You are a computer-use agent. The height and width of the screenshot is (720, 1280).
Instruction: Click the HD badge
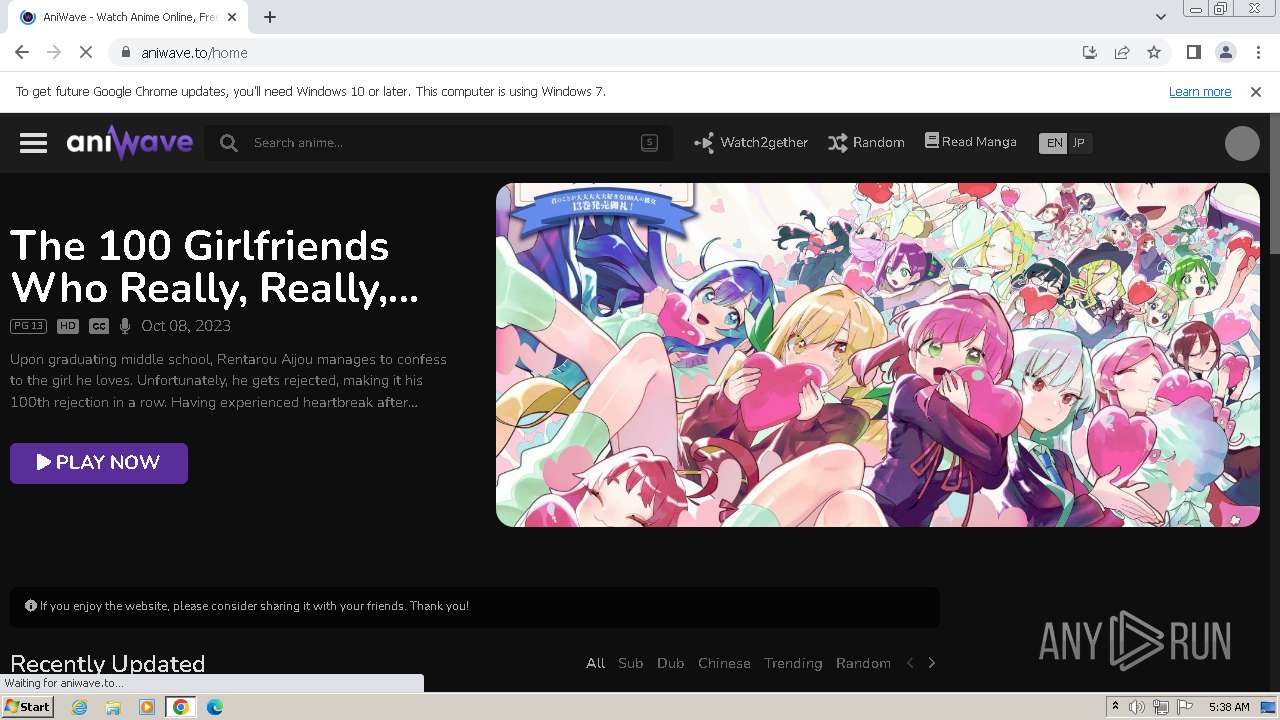[67, 326]
